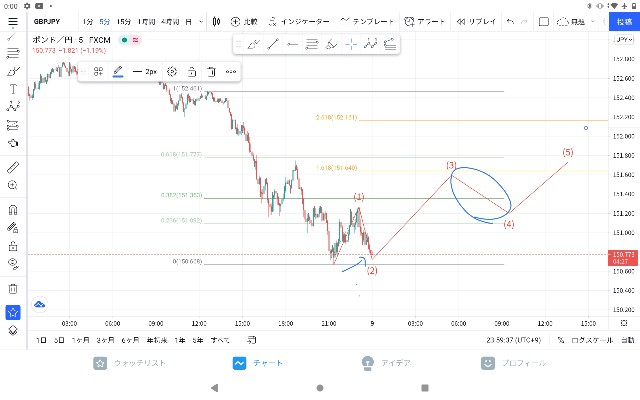The image size is (640, 400).
Task: Open the icons and stickers tool in left sidebar
Action: pos(13,143)
